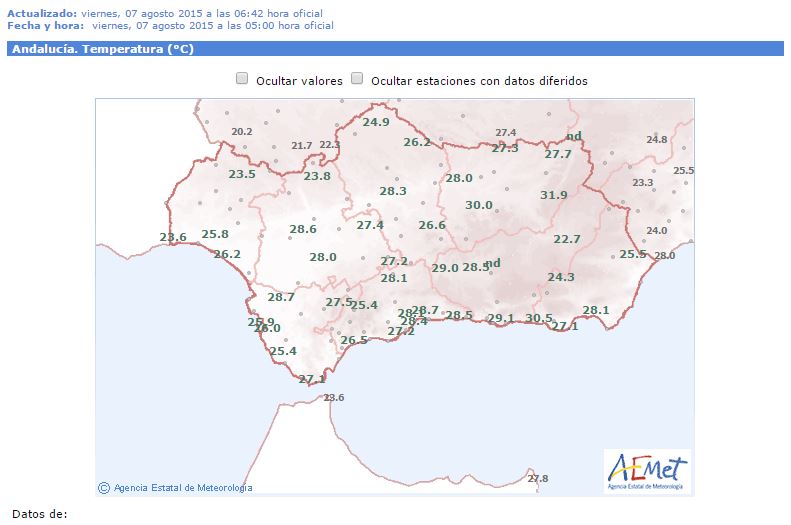Select the 22.7 station value
Image resolution: width=791 pixels, height=525 pixels.
pos(567,239)
